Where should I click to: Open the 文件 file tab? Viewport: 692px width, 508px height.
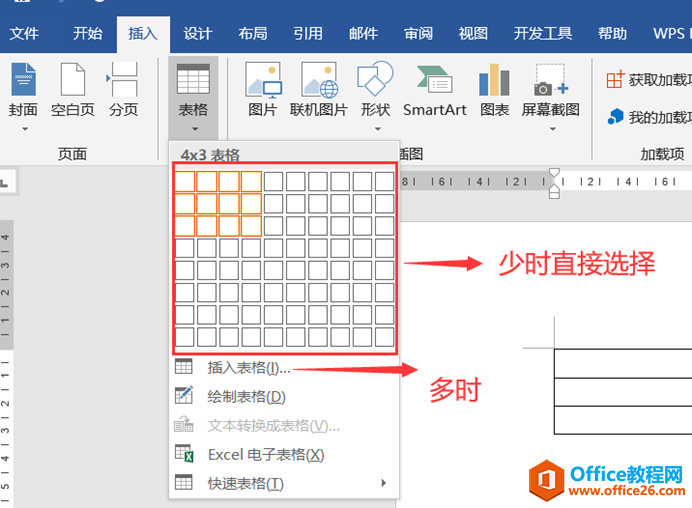(24, 34)
